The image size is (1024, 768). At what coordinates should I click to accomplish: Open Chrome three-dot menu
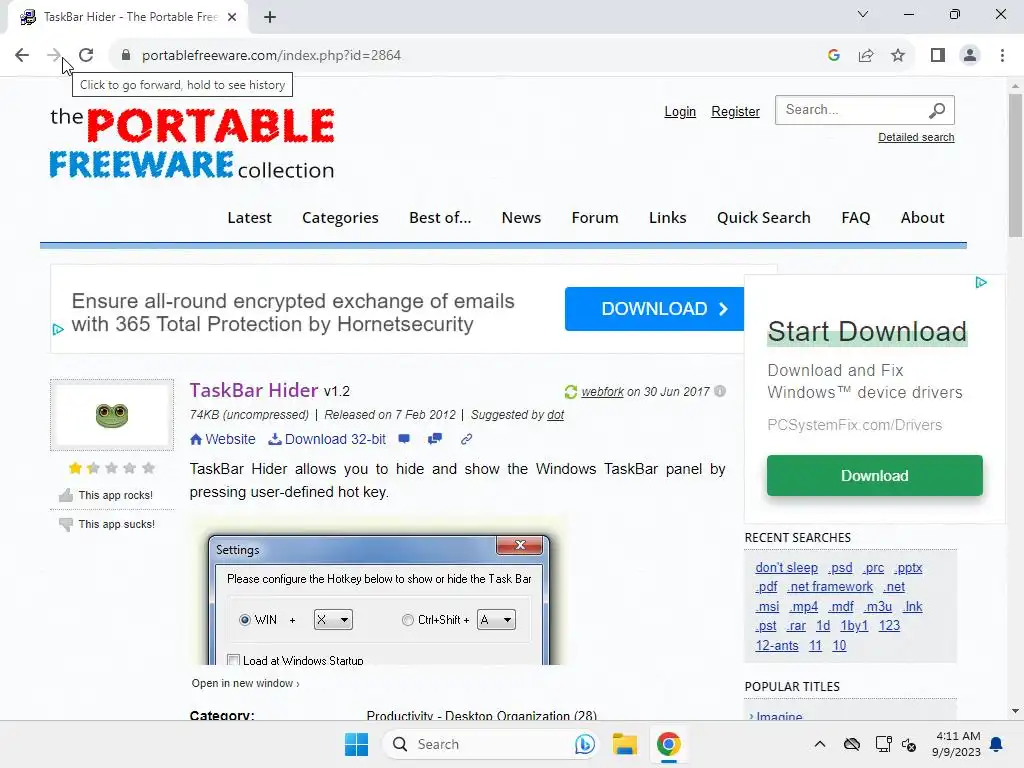pyautogui.click(x=1002, y=56)
